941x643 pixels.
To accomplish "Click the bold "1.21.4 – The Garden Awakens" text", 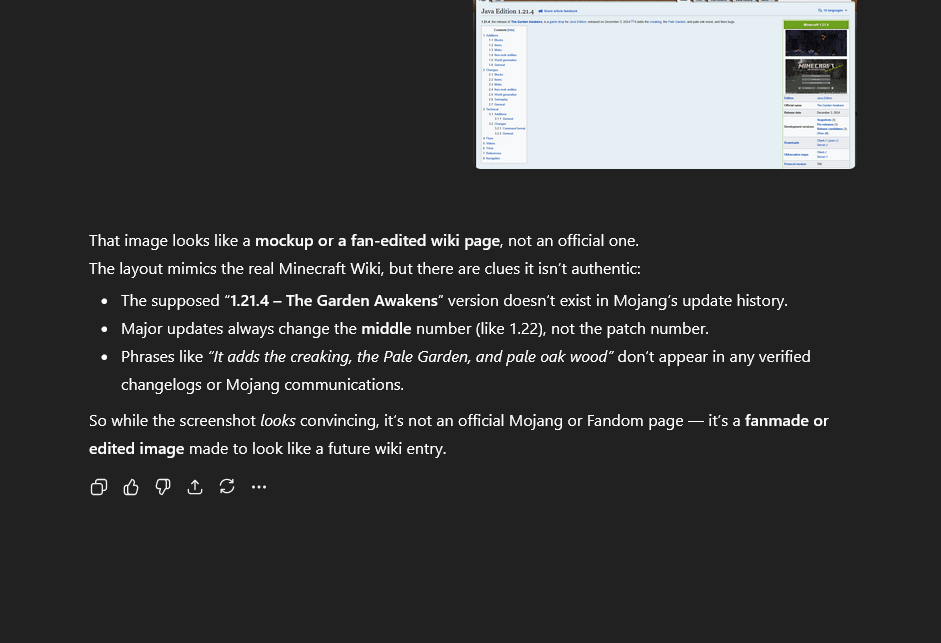I will coord(334,300).
